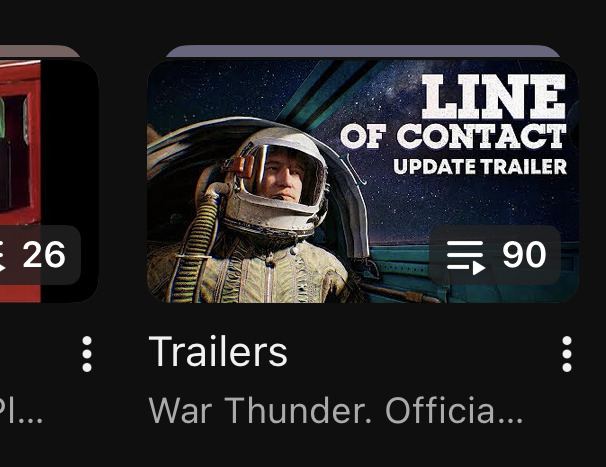The height and width of the screenshot is (467, 606).
Task: Click the playlist queue icon beside 90
Action: tap(466, 257)
